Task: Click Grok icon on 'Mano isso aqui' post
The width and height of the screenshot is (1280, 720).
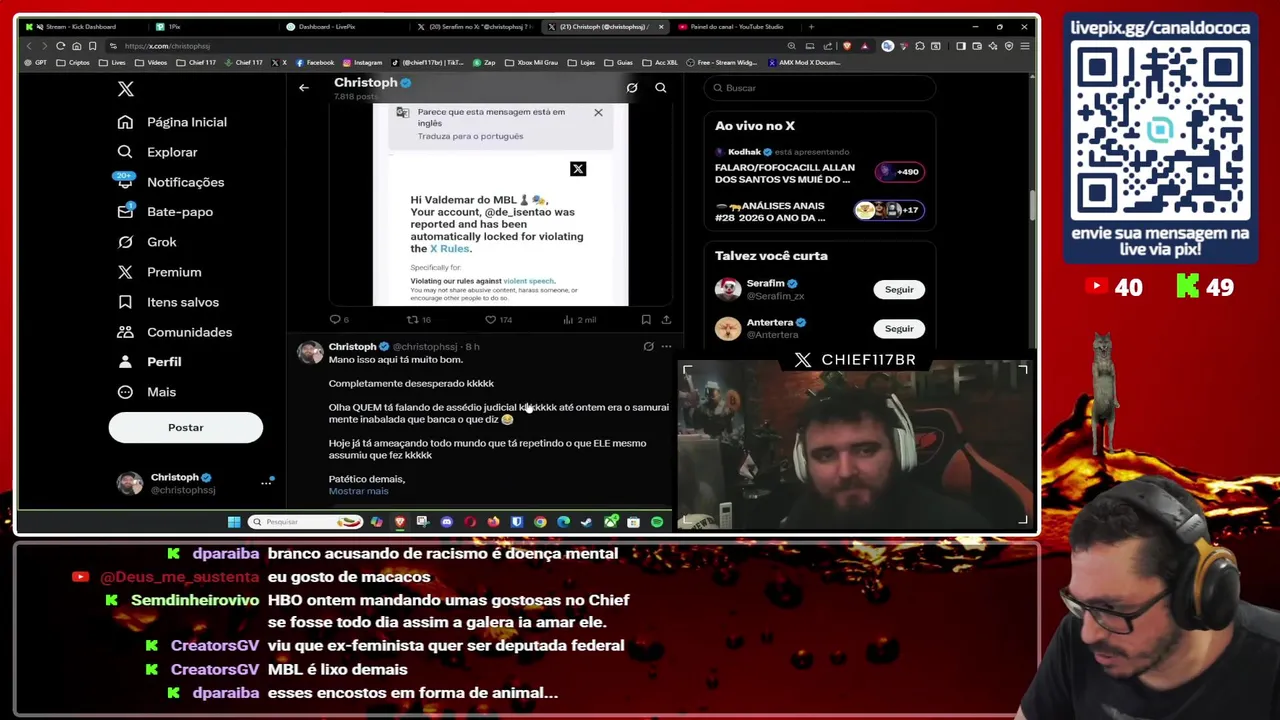Action: pos(648,347)
